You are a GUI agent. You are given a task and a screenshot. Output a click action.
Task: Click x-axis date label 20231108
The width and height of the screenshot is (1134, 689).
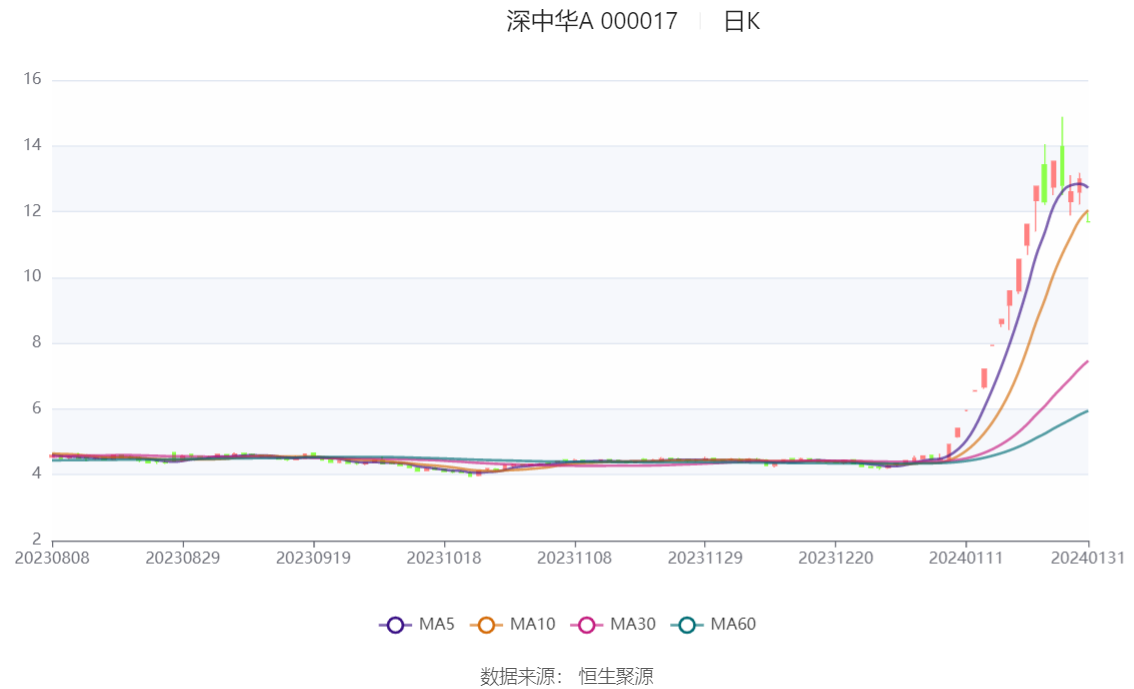574,558
